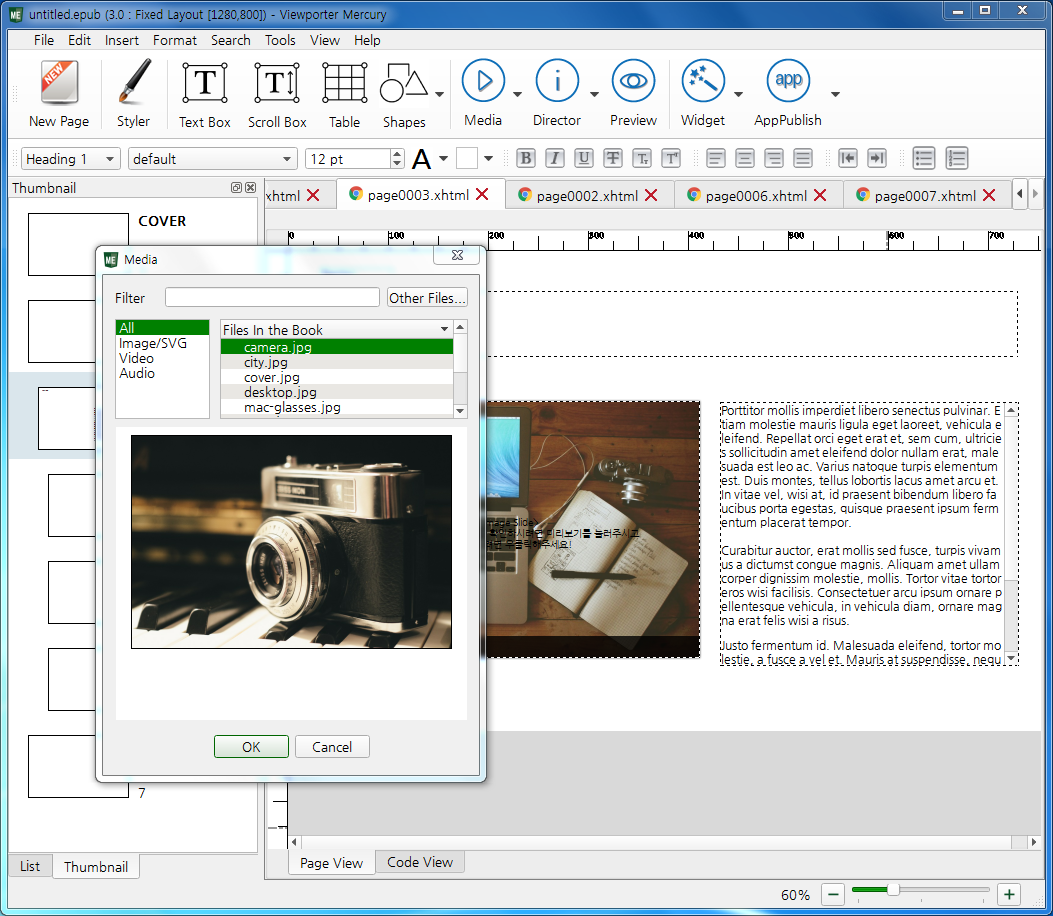Click Cancel in Media dialog
Image resolution: width=1053 pixels, height=916 pixels.
[332, 747]
